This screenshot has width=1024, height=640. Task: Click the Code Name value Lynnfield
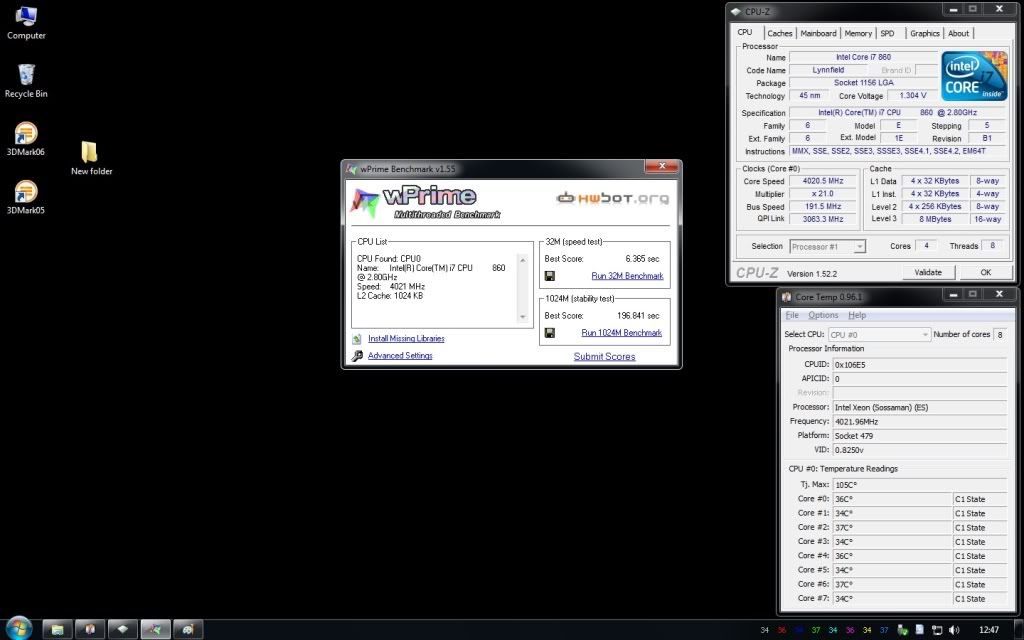point(828,70)
